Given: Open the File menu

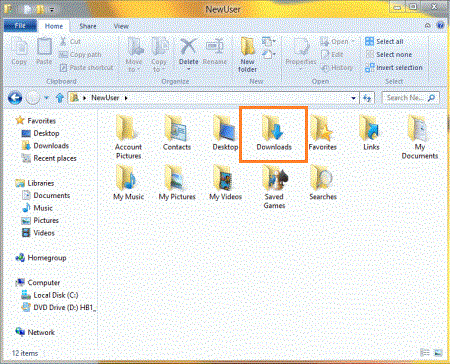Looking at the screenshot, I should 20,26.
